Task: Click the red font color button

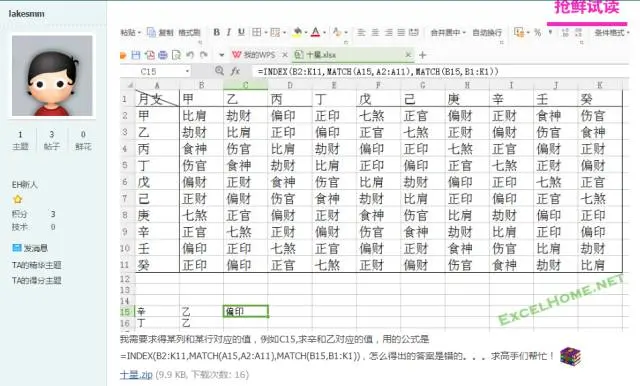Action: pyautogui.click(x=316, y=32)
